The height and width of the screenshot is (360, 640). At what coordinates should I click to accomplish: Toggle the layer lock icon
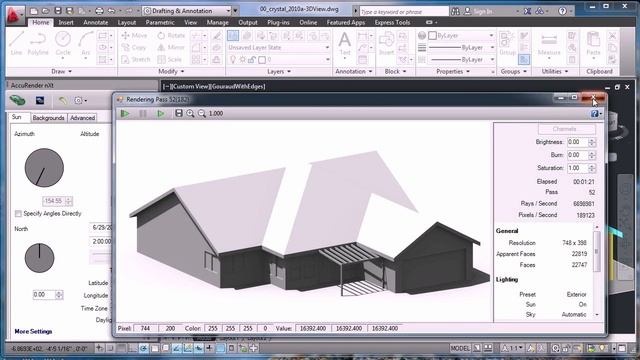[x=252, y=60]
